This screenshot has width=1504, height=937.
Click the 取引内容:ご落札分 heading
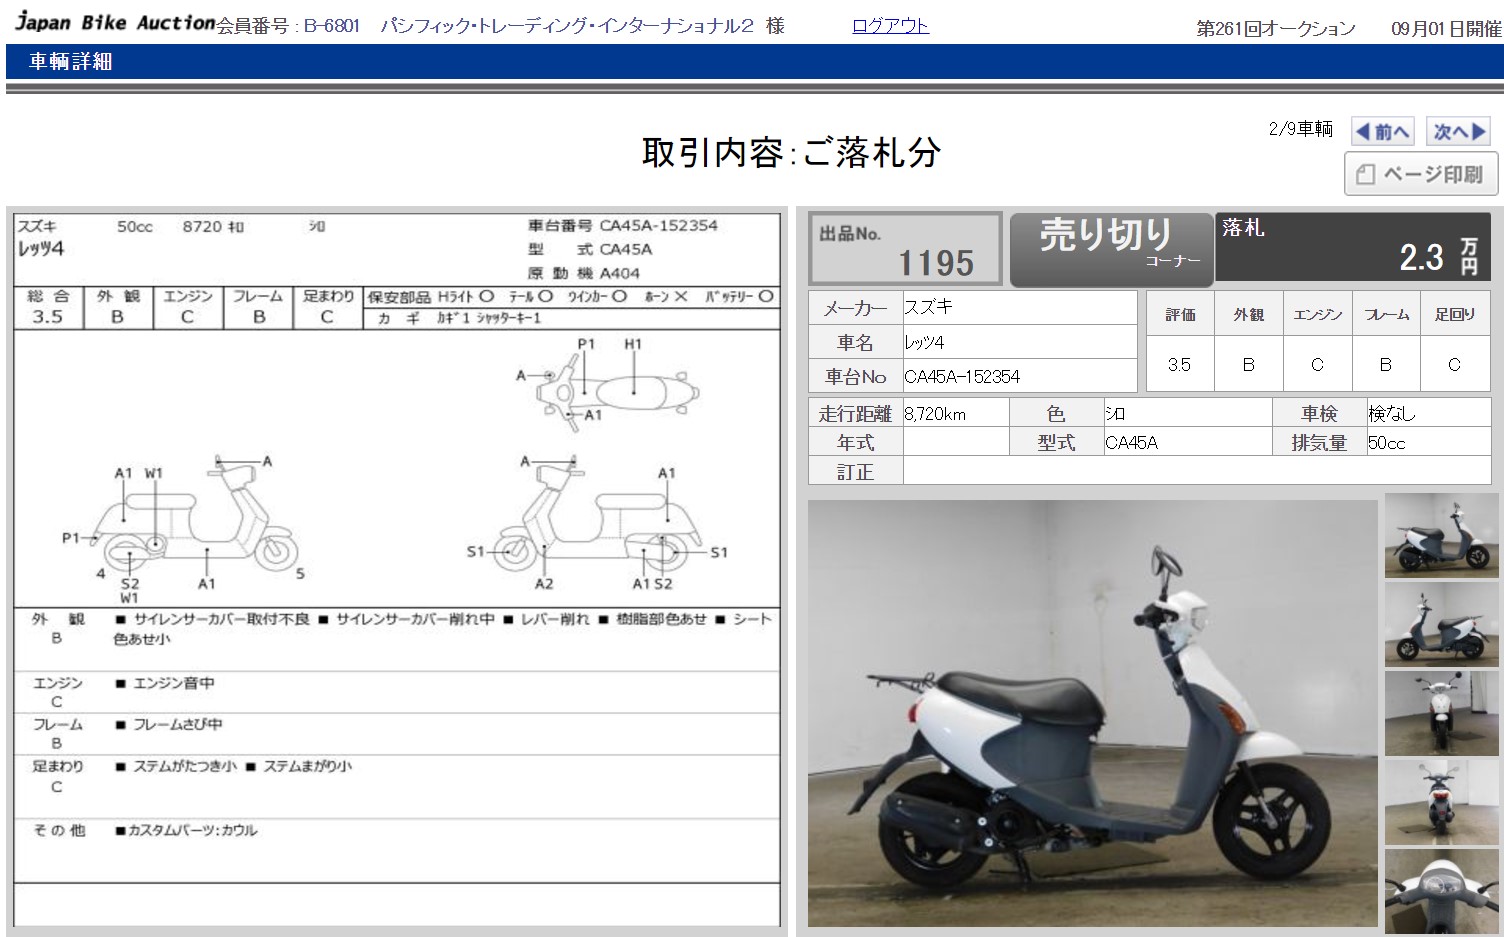tap(791, 152)
